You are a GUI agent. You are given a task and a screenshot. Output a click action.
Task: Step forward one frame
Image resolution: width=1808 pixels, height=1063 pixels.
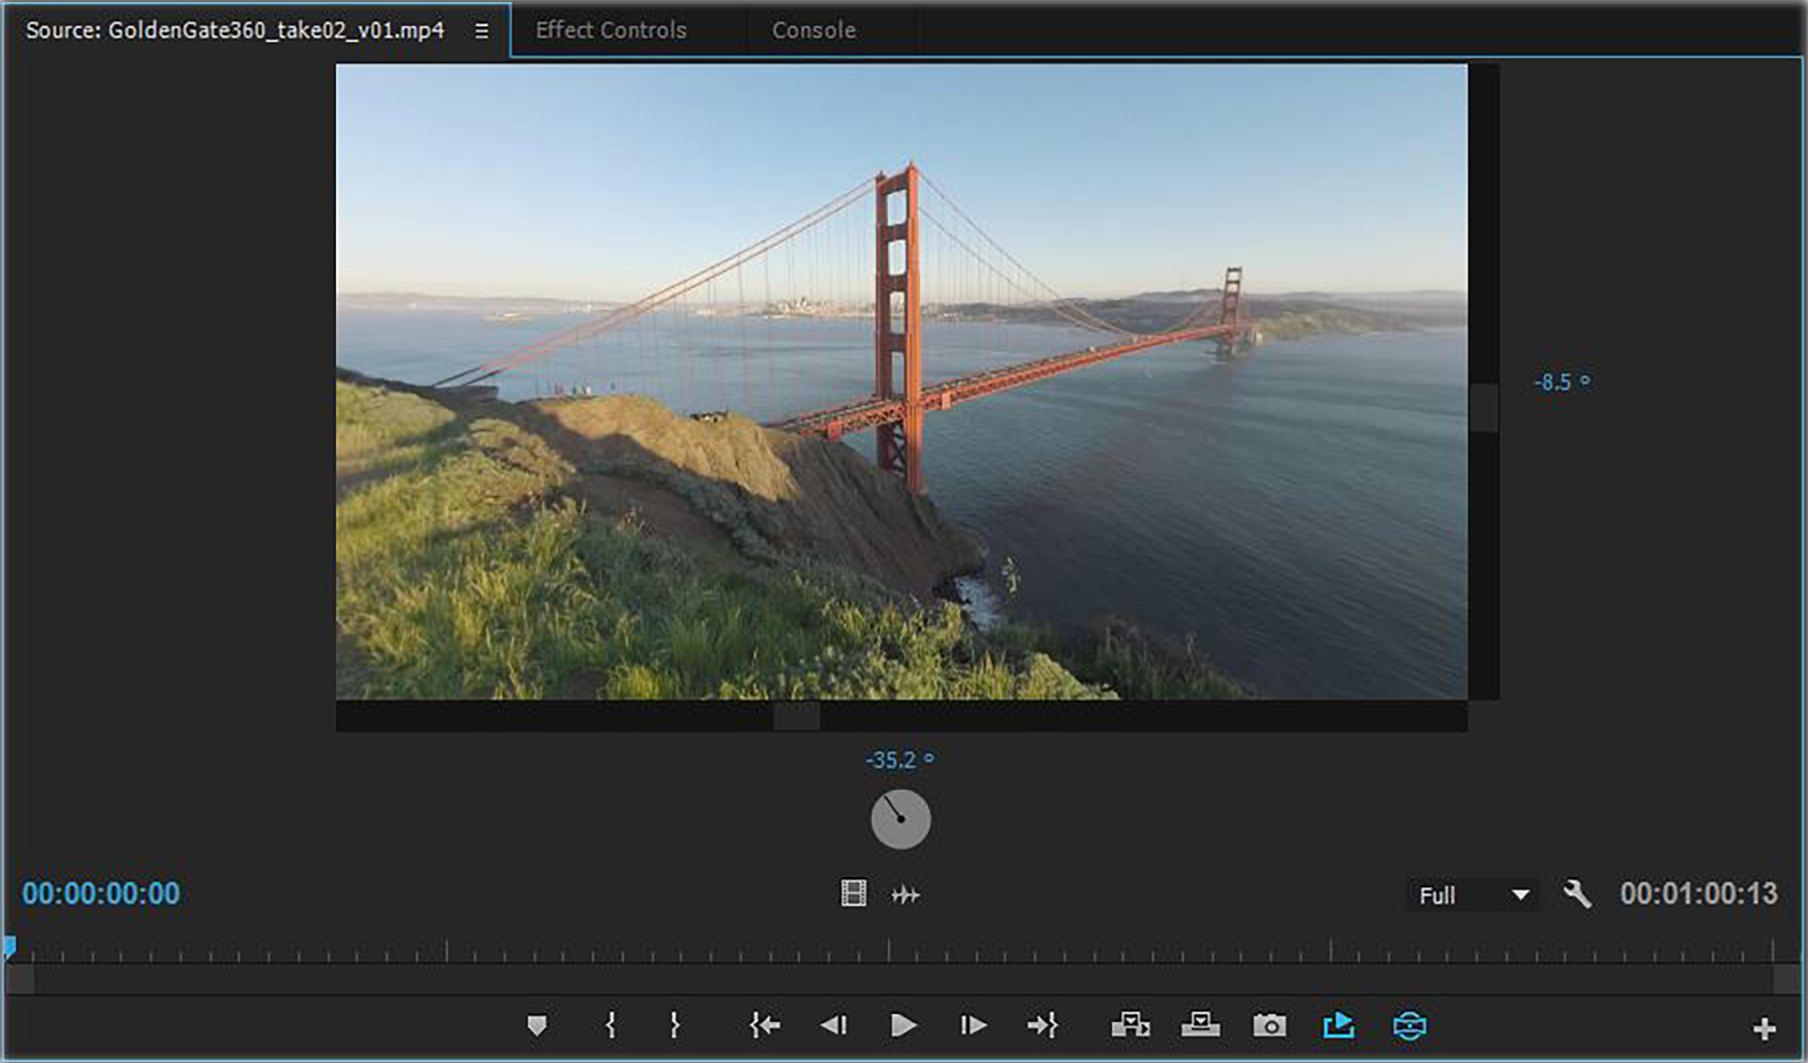(973, 1025)
